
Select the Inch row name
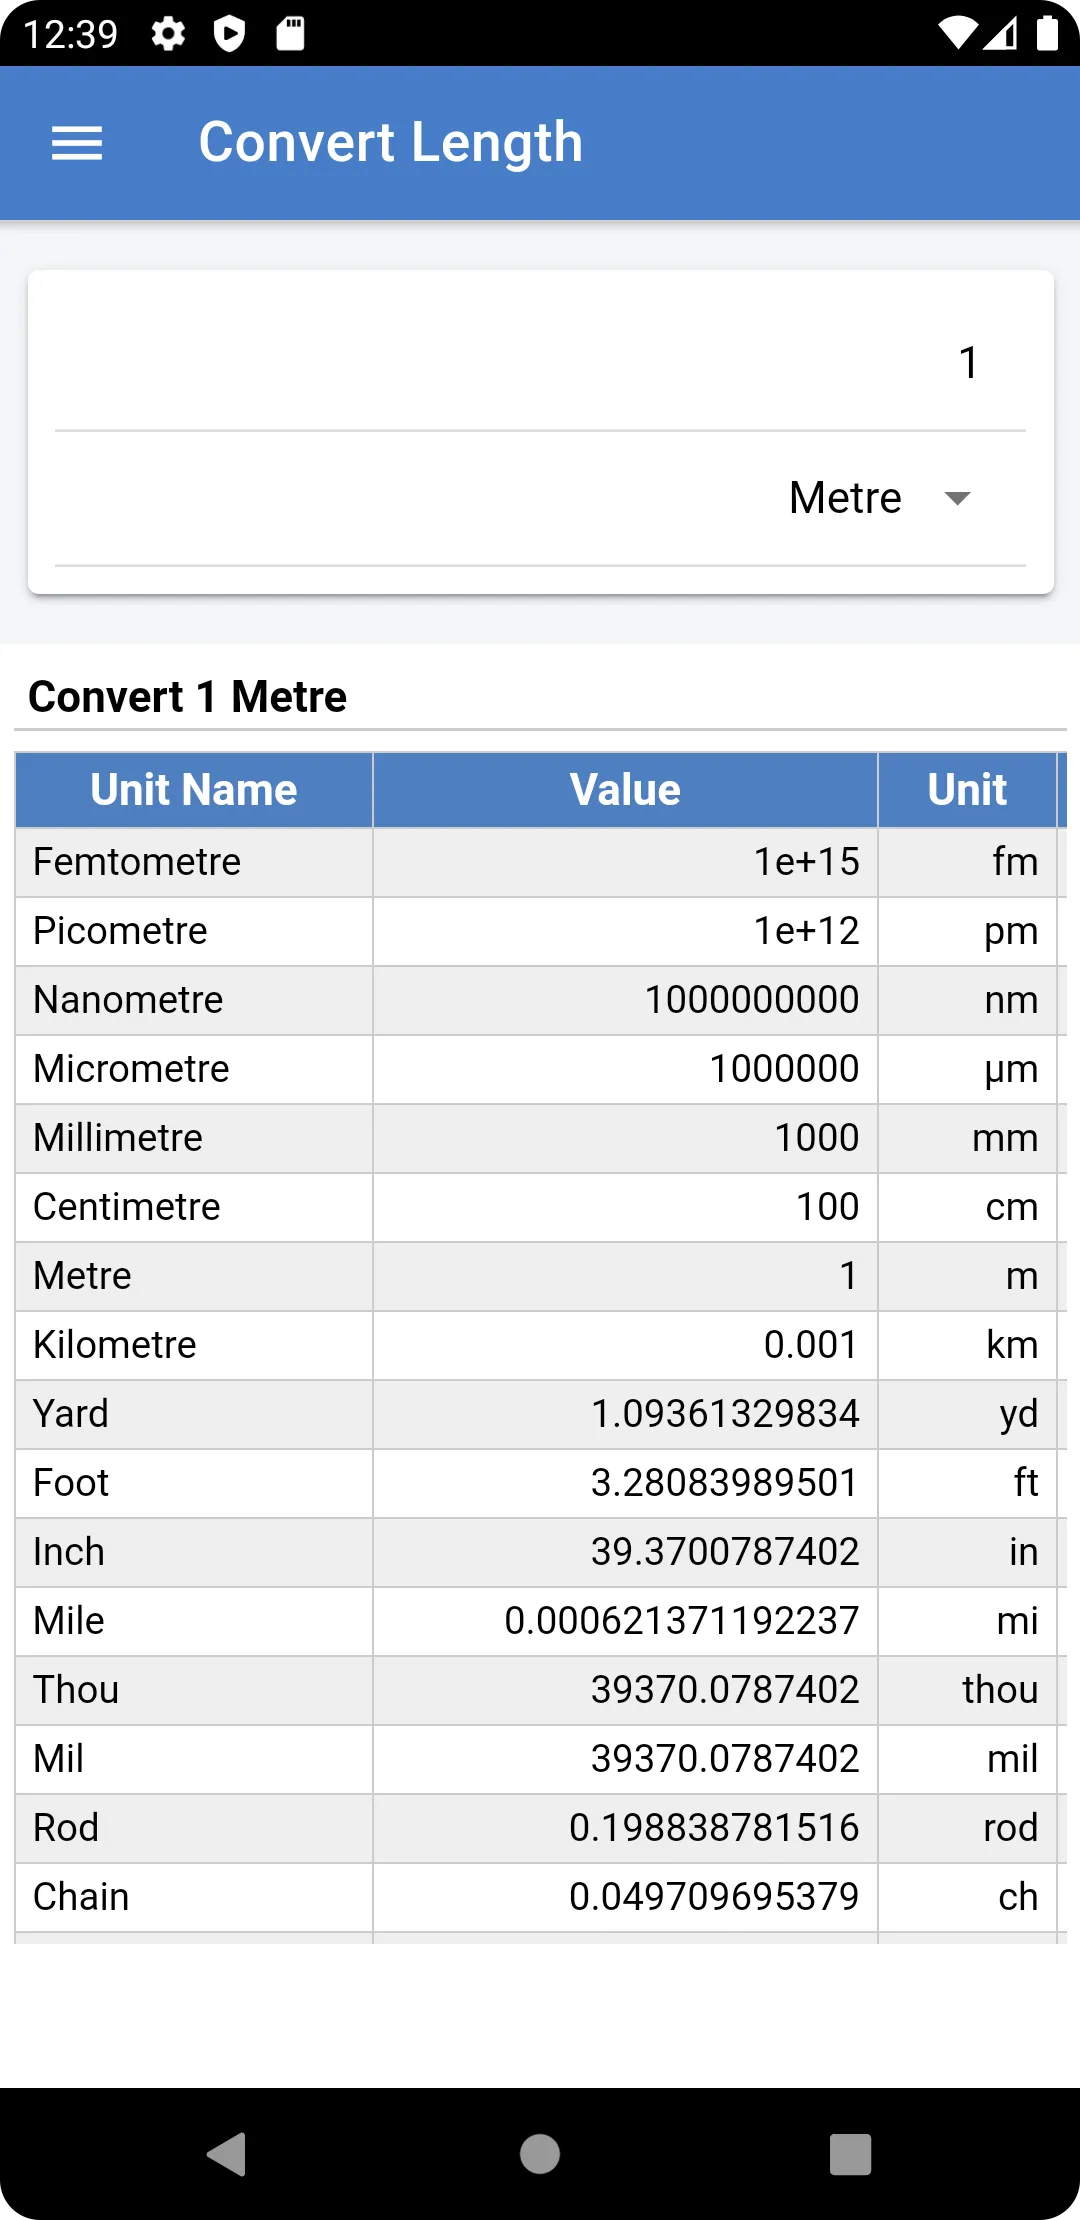(69, 1552)
